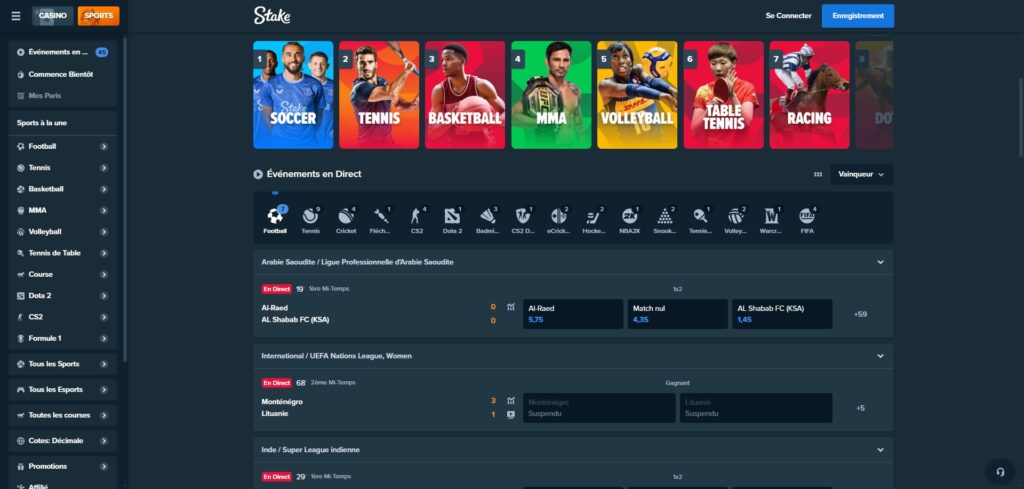Select the Soccer sport card
Screen dimensions: 1024x489
(x=293, y=95)
